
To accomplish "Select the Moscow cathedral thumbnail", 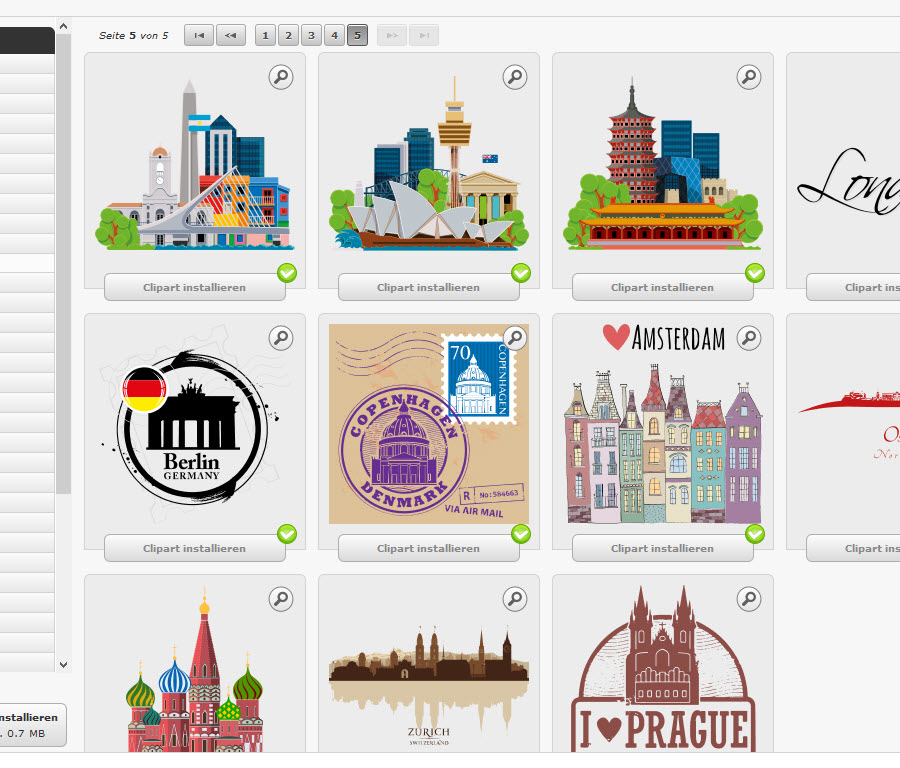I will coord(195,669).
